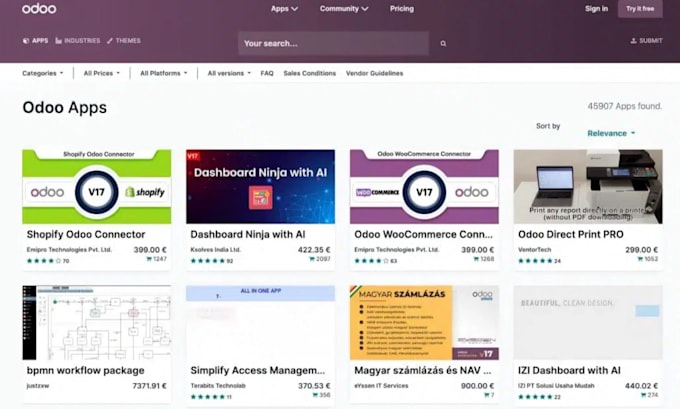Click the bpmn workflow package title
680x409 pixels.
[85, 370]
